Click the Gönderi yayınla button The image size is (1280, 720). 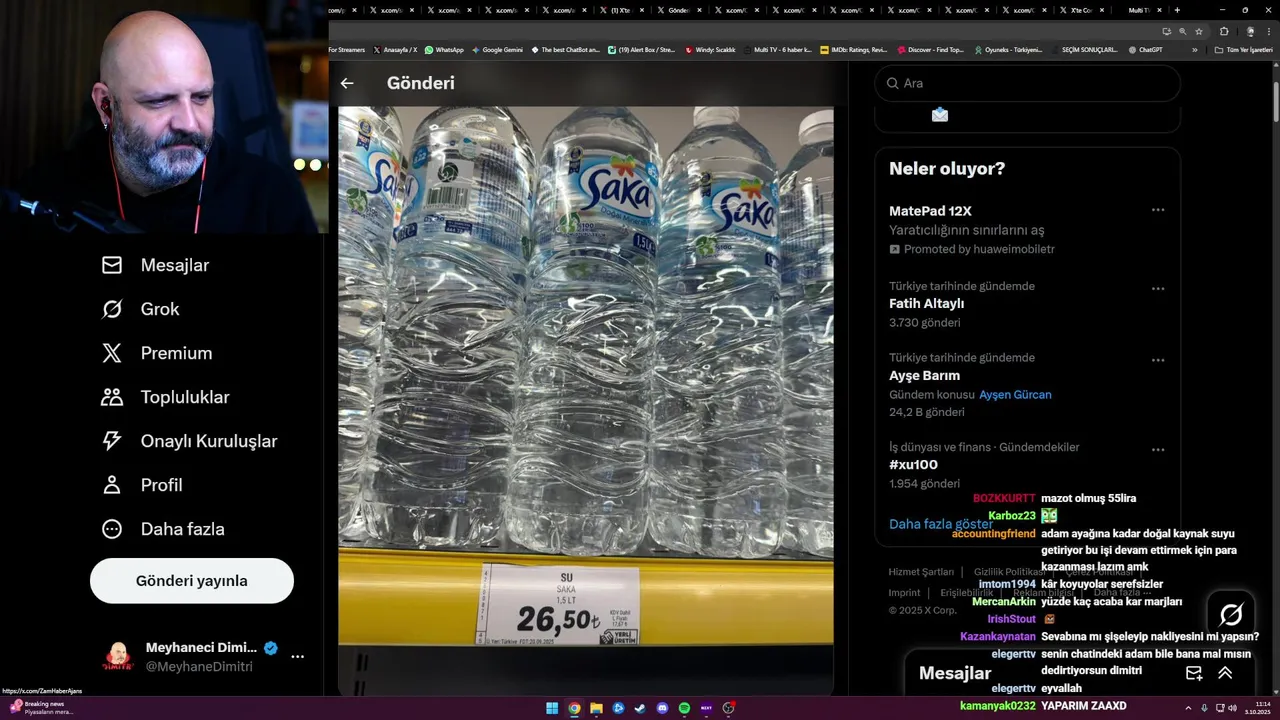[192, 581]
